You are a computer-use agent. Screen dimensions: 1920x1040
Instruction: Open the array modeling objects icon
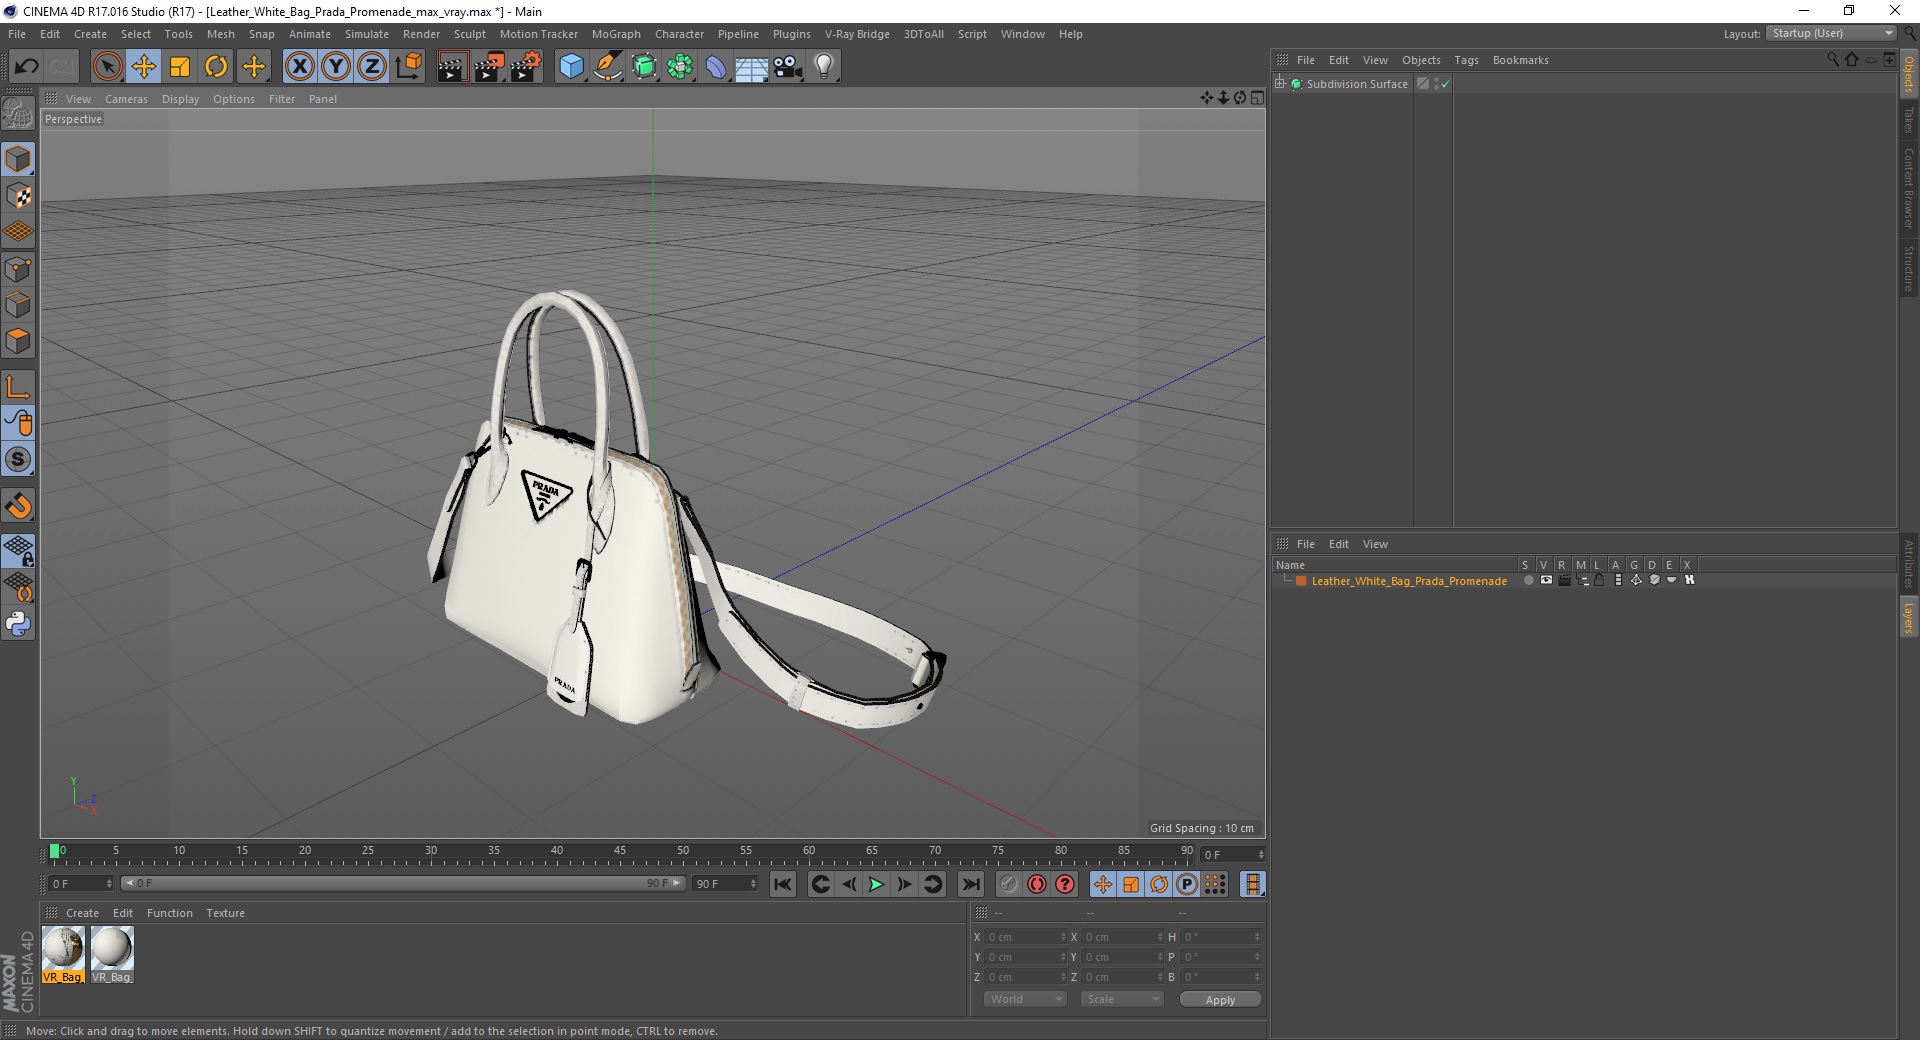[681, 67]
